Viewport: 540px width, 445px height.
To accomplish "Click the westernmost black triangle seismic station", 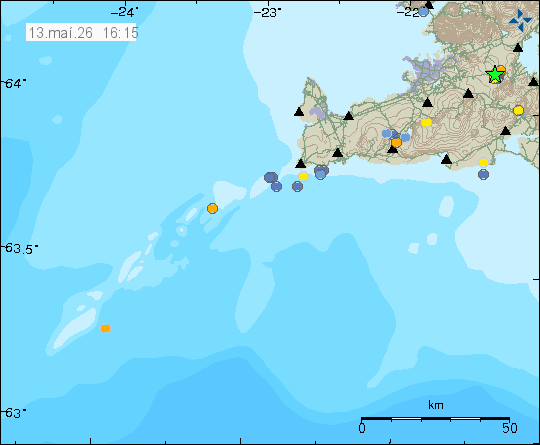I will (x=299, y=112).
